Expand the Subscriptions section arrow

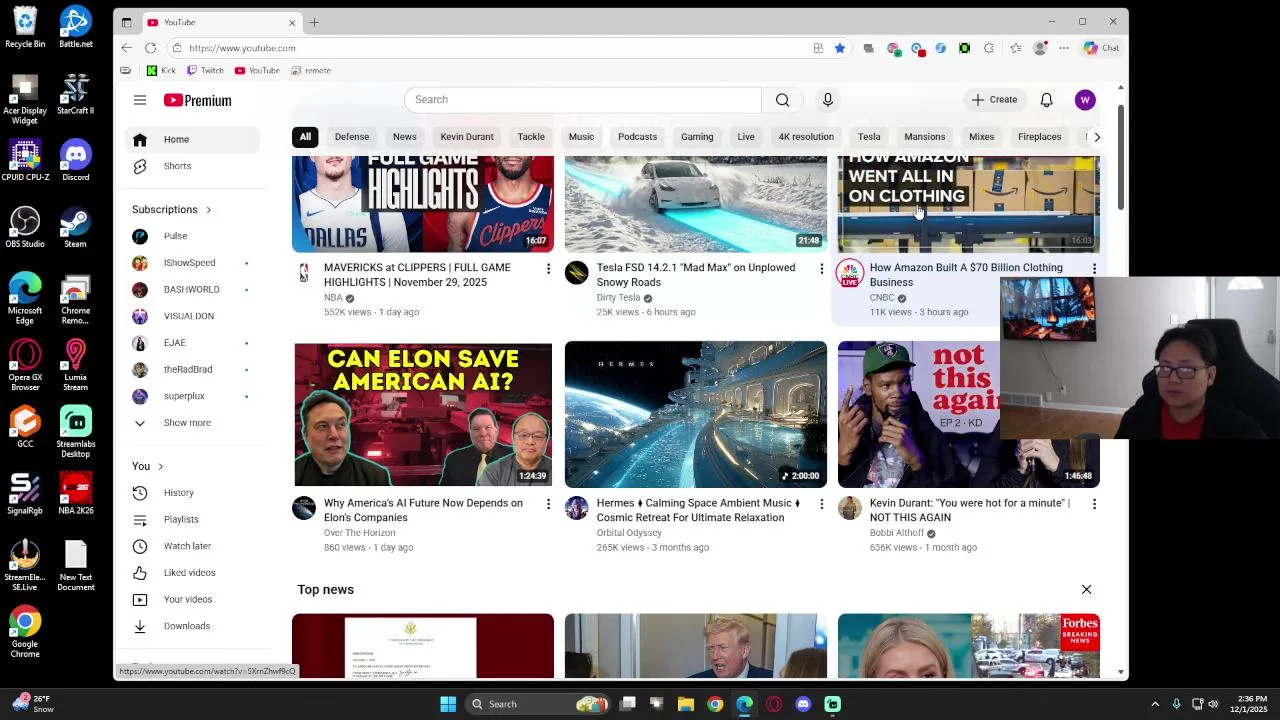208,210
